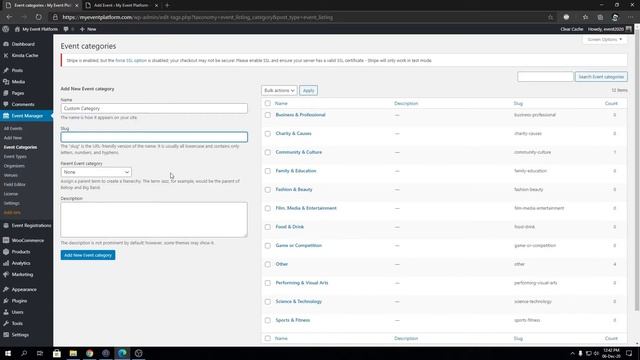Open the Bulk actions dropdown
The image size is (640, 360).
coord(279,90)
